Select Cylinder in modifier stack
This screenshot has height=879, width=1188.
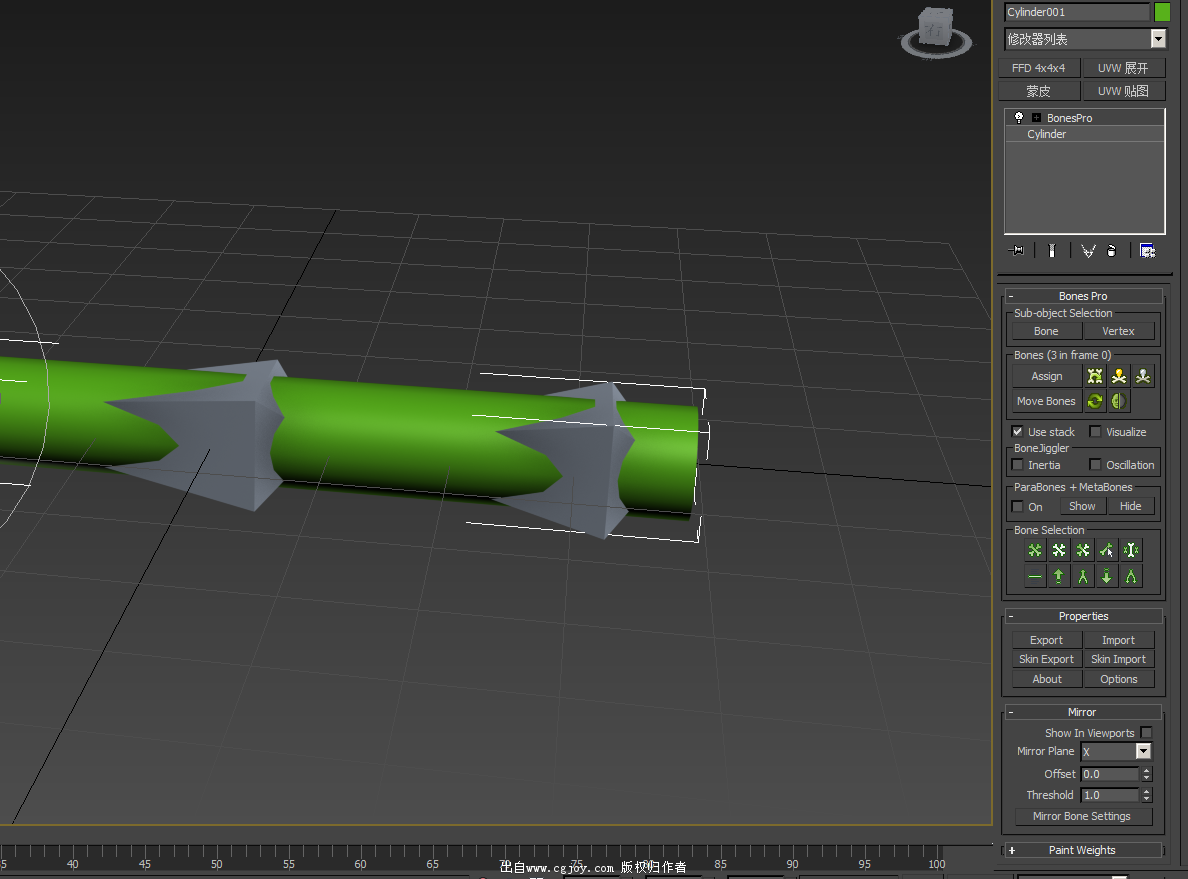coord(1047,134)
